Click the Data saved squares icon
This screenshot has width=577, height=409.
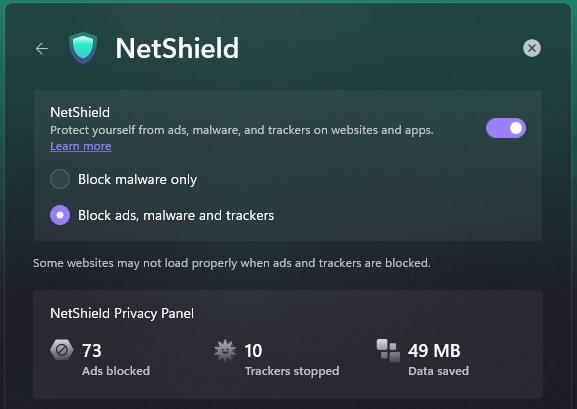click(x=388, y=350)
